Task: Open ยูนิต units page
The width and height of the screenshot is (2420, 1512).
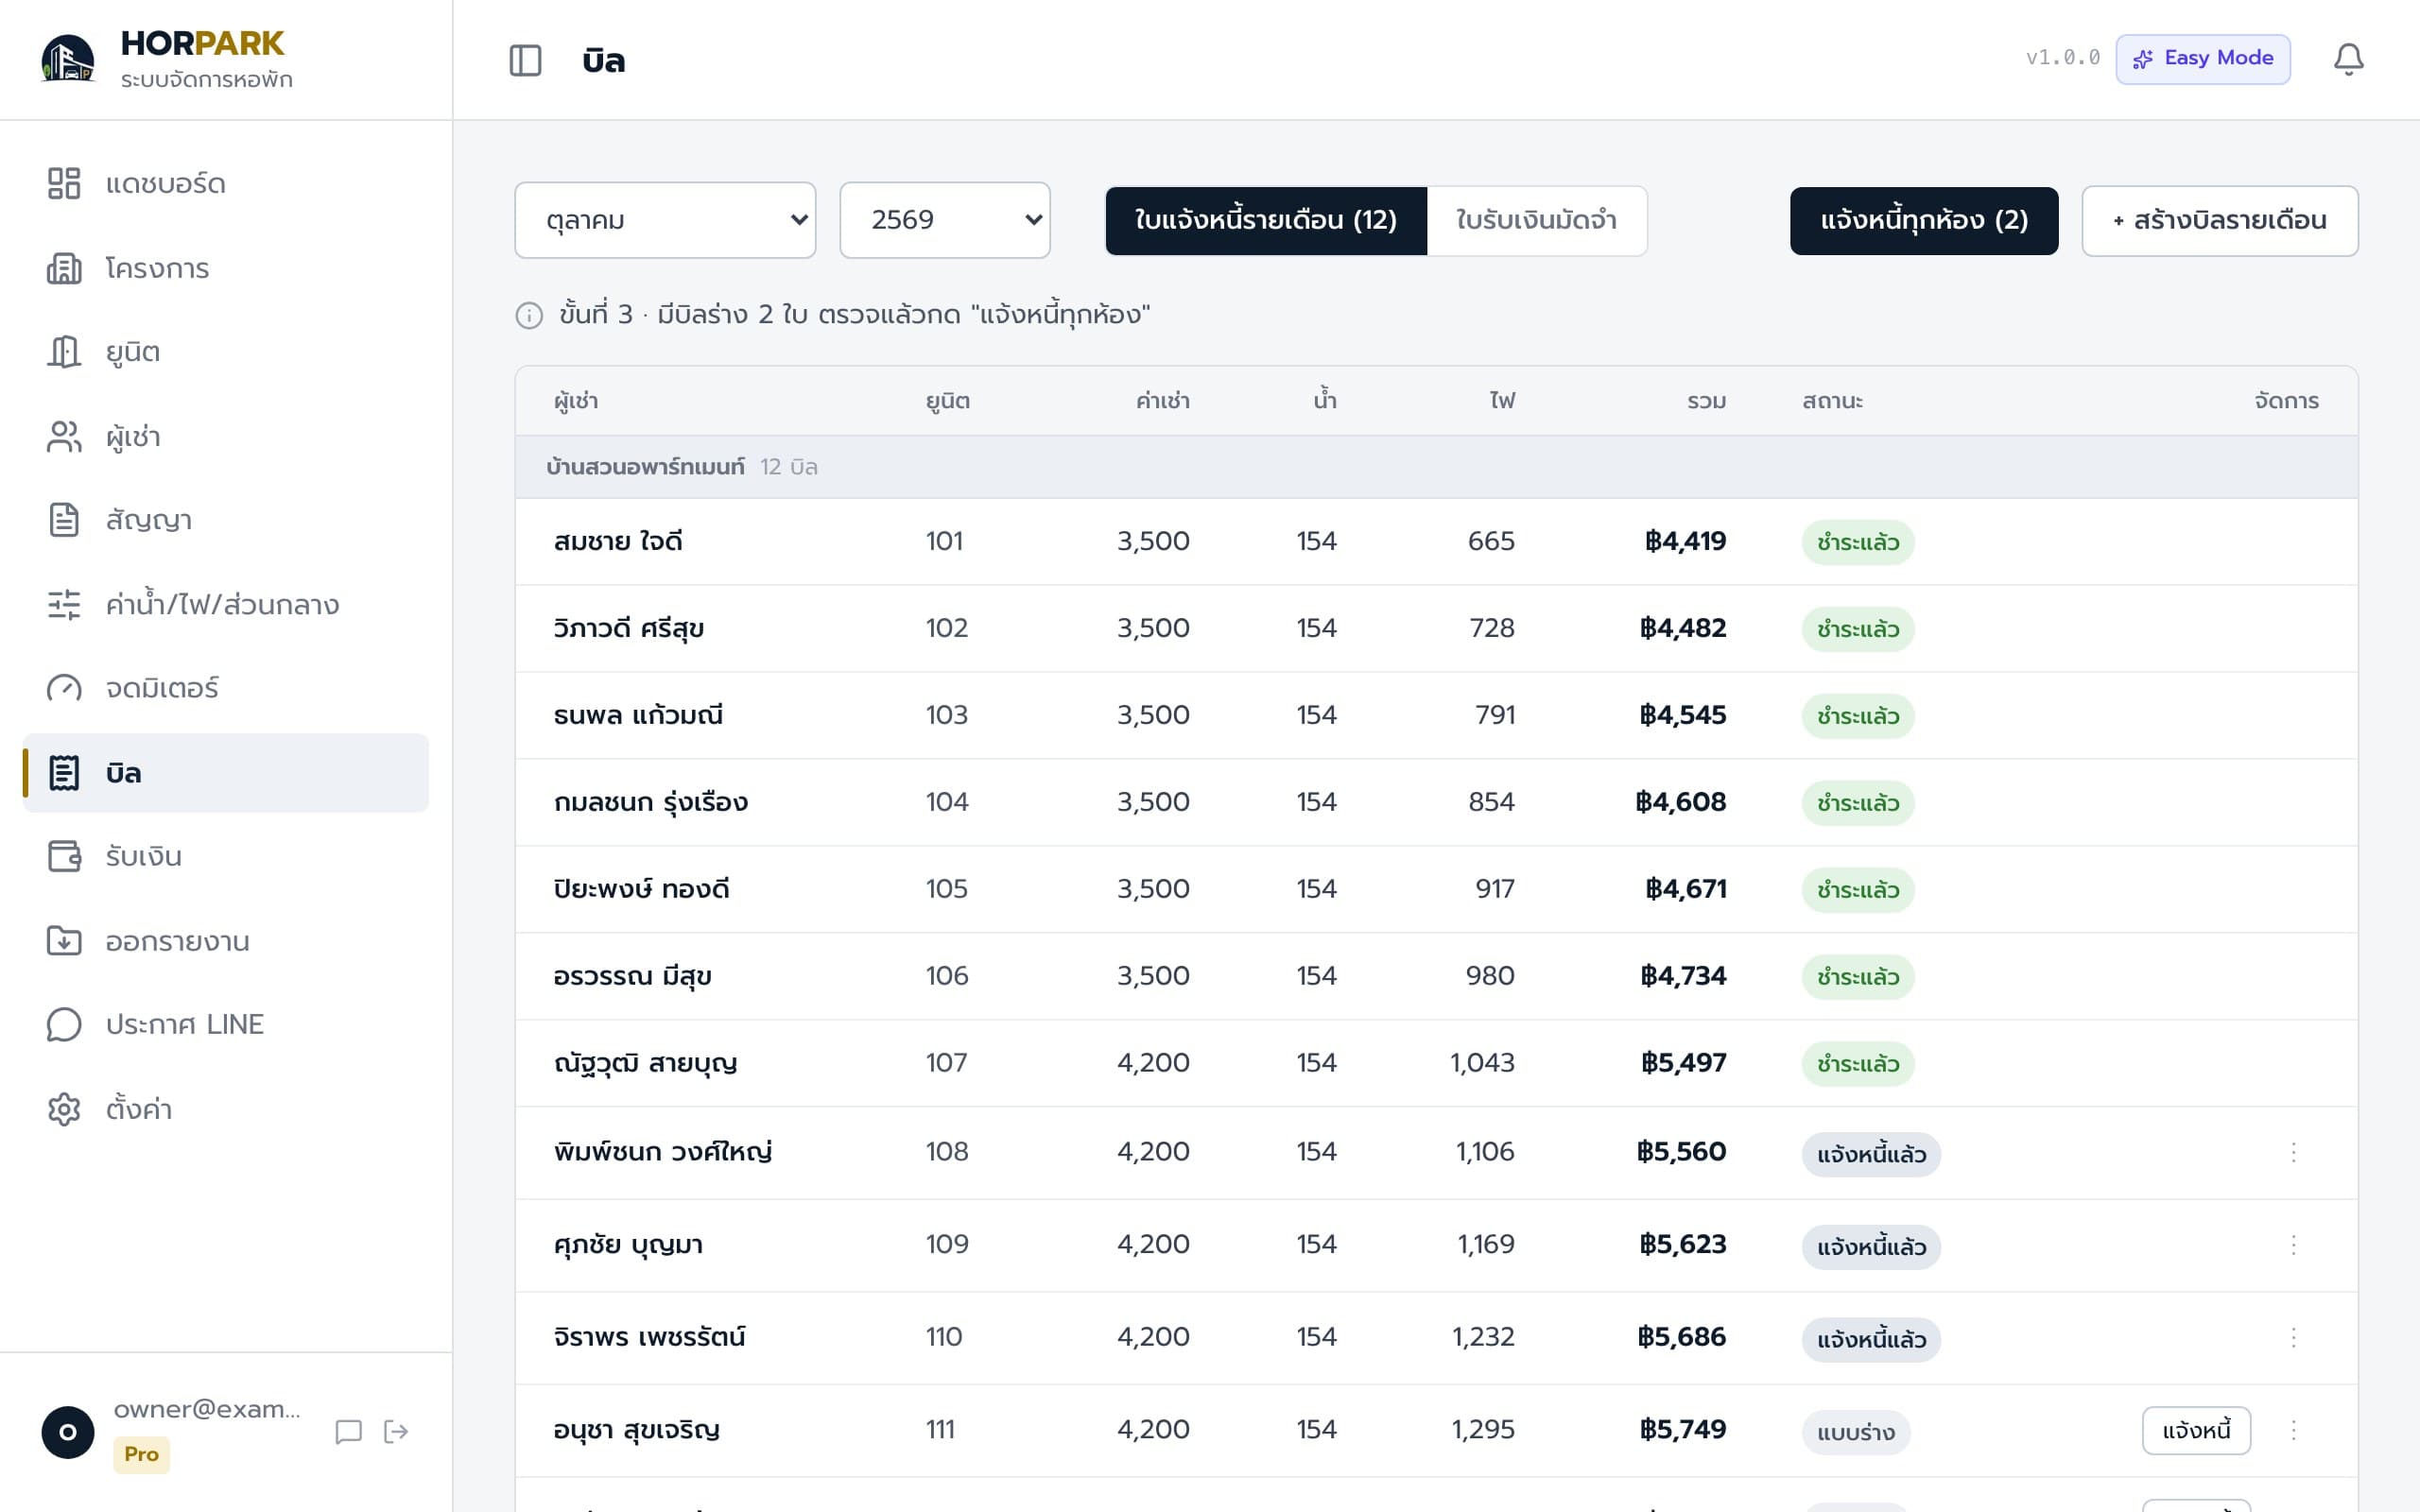Action: [x=226, y=352]
